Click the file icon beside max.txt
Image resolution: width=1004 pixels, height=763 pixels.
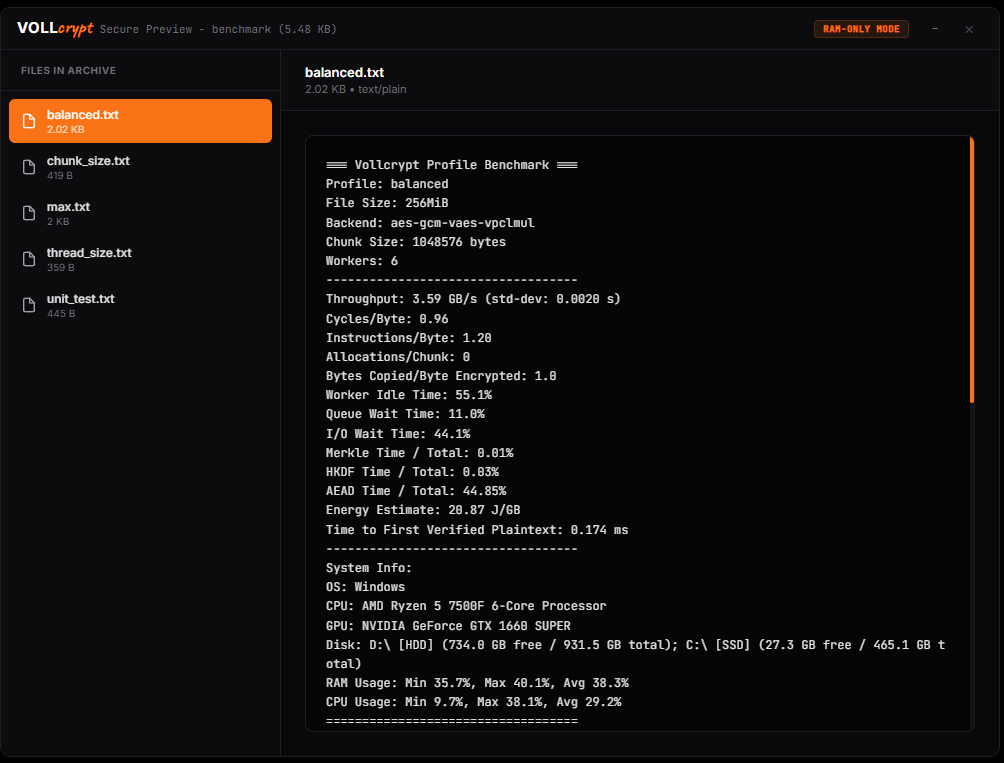29,213
